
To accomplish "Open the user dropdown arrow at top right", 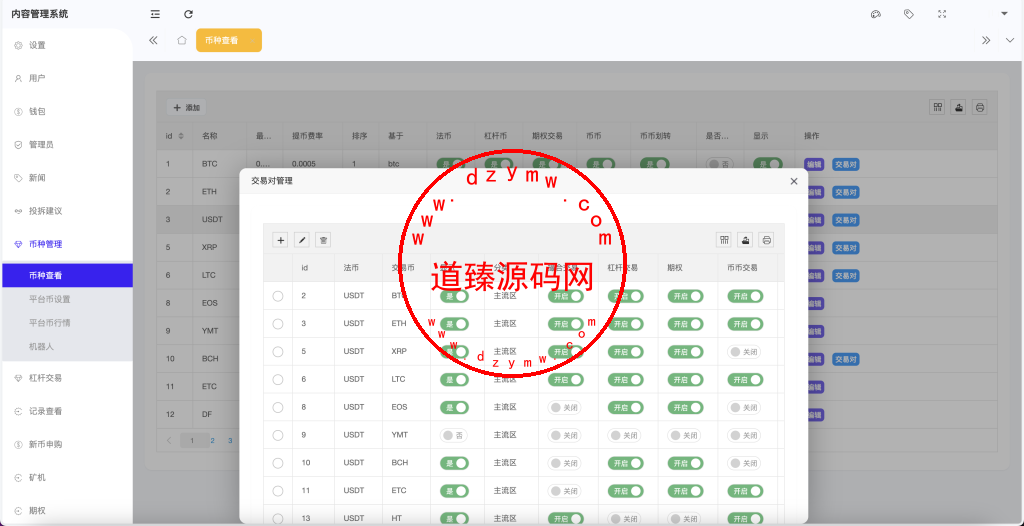I will [x=1004, y=14].
